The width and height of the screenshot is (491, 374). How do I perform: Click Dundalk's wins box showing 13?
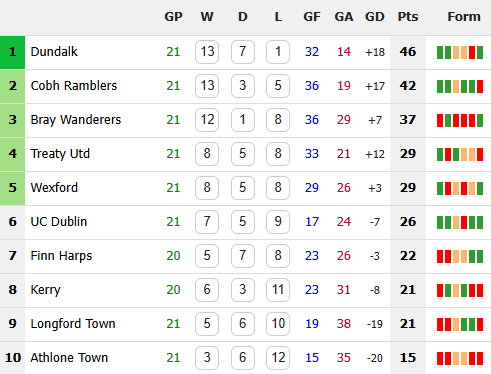click(x=207, y=52)
